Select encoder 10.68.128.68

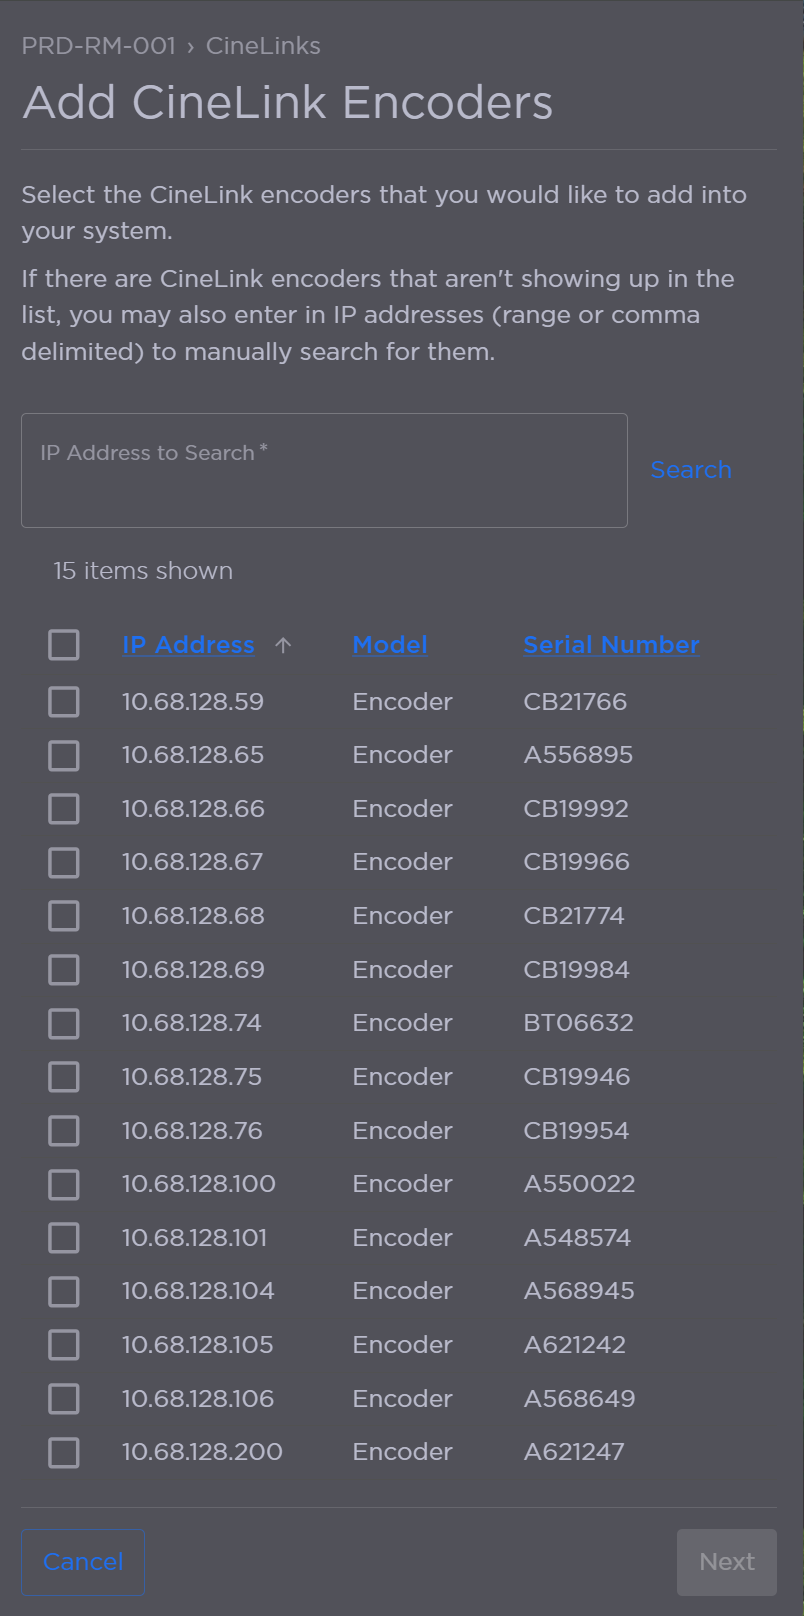pos(63,915)
